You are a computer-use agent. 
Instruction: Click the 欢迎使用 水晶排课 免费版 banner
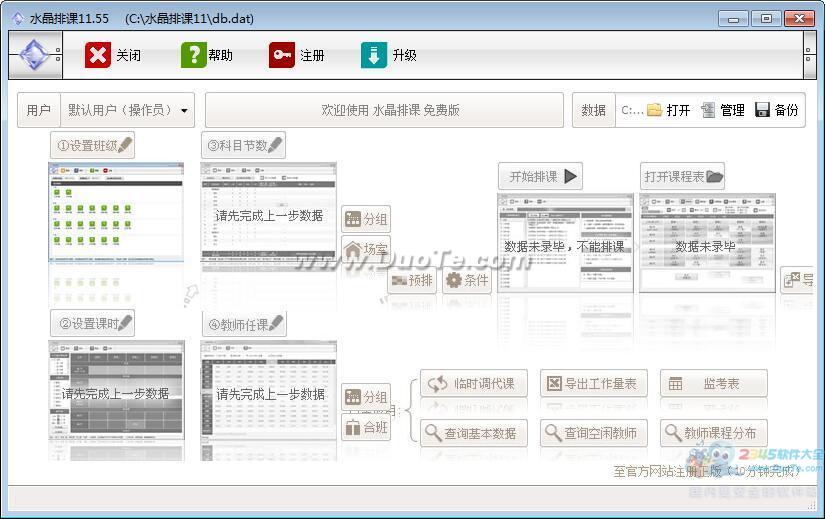(x=385, y=110)
